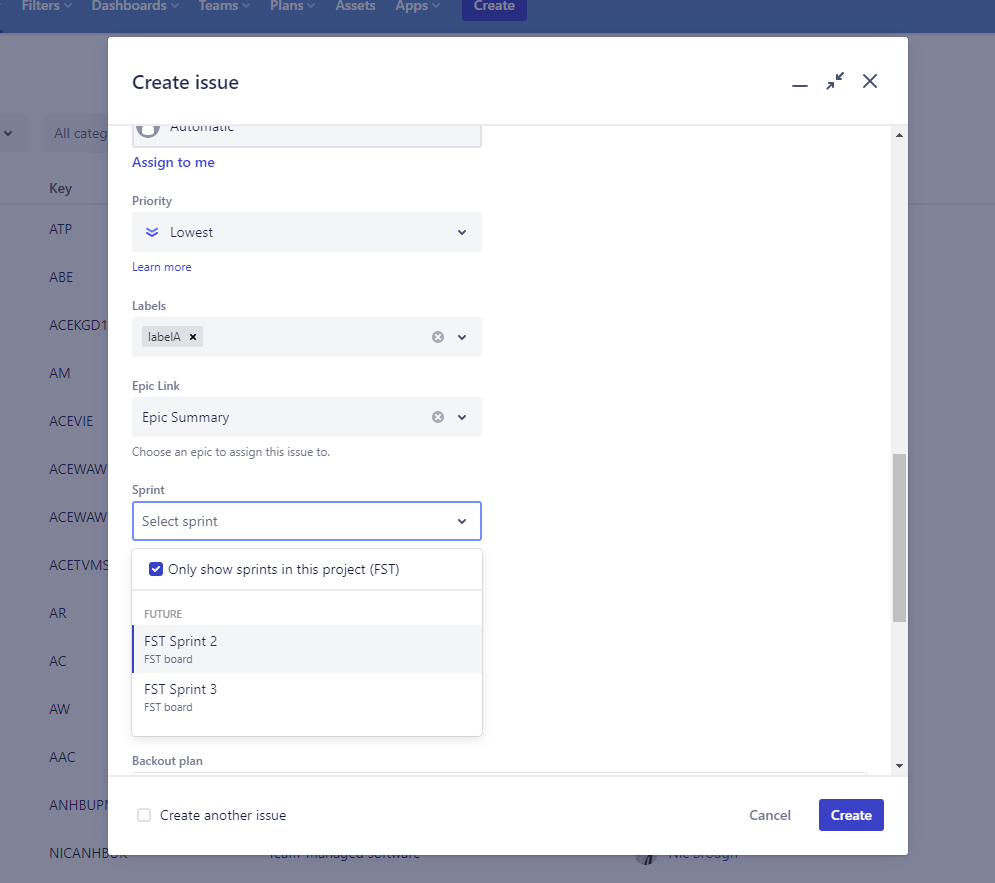Select FST Sprint 3 option
This screenshot has height=883, width=995.
coord(306,697)
